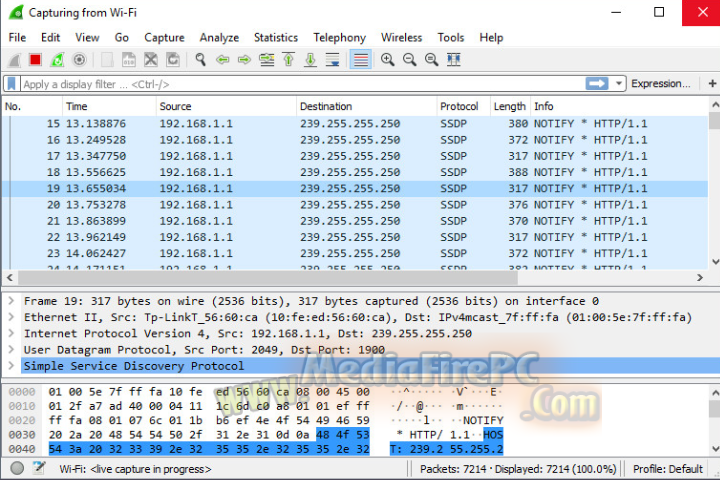Restart the current capture with the green fin icon

click(x=57, y=60)
